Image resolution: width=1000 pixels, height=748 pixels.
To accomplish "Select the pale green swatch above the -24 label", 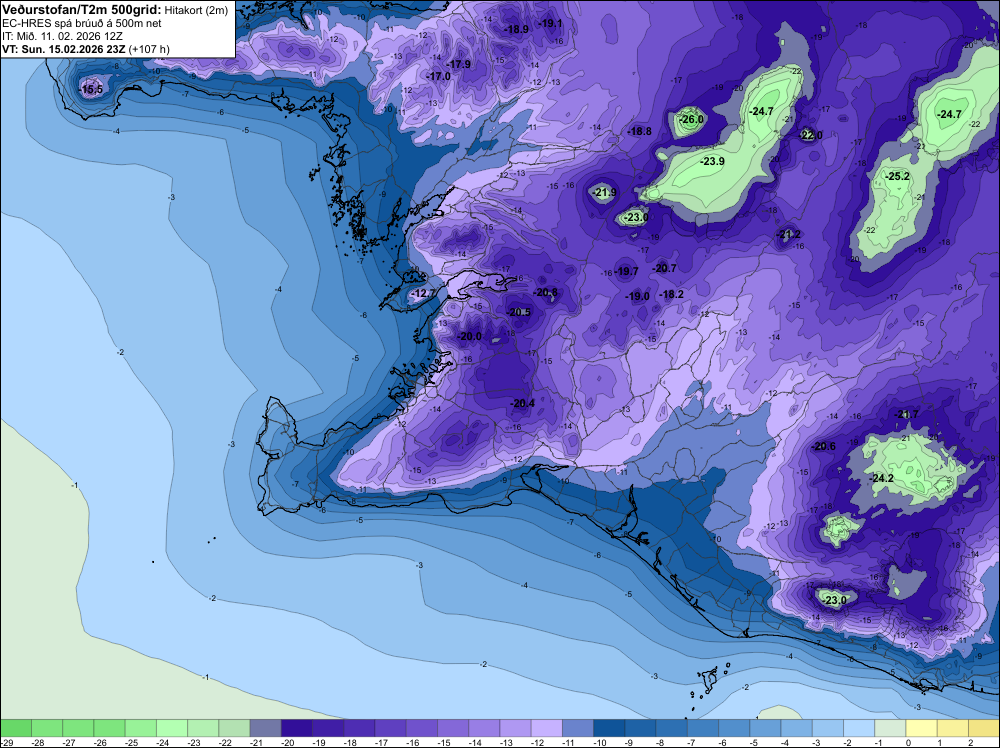I will point(172,728).
